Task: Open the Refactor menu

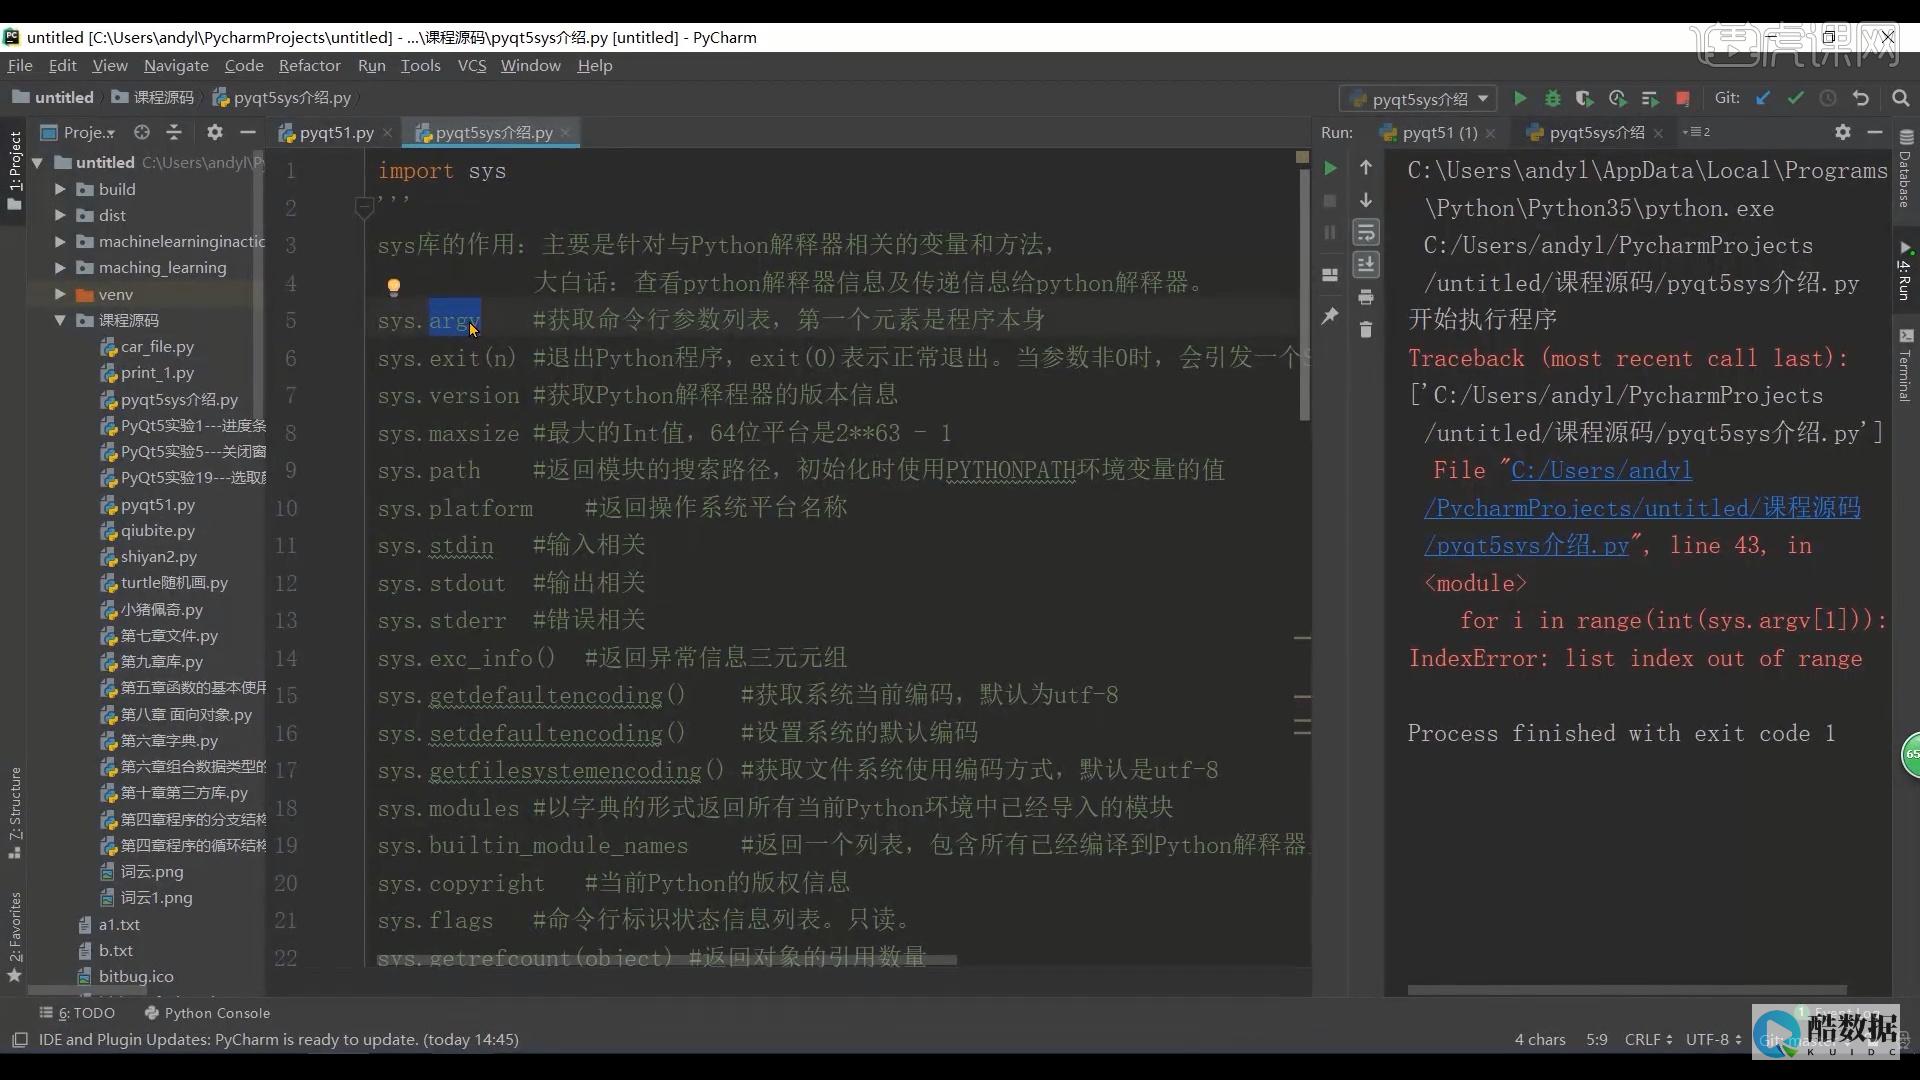Action: [309, 65]
